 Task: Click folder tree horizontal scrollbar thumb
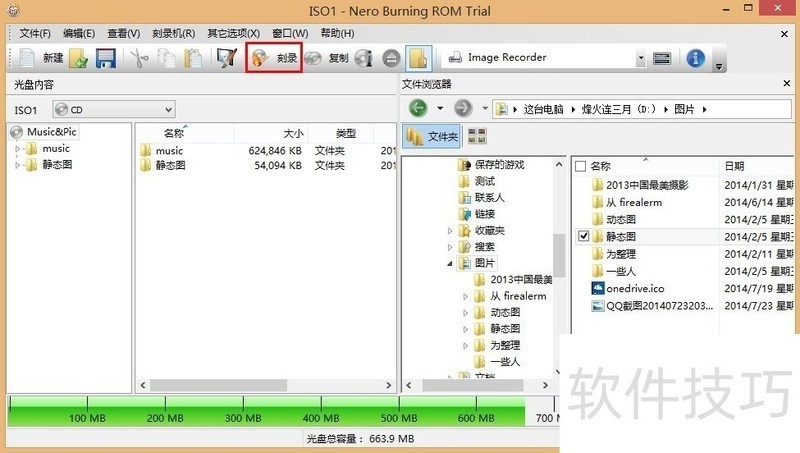coord(473,385)
